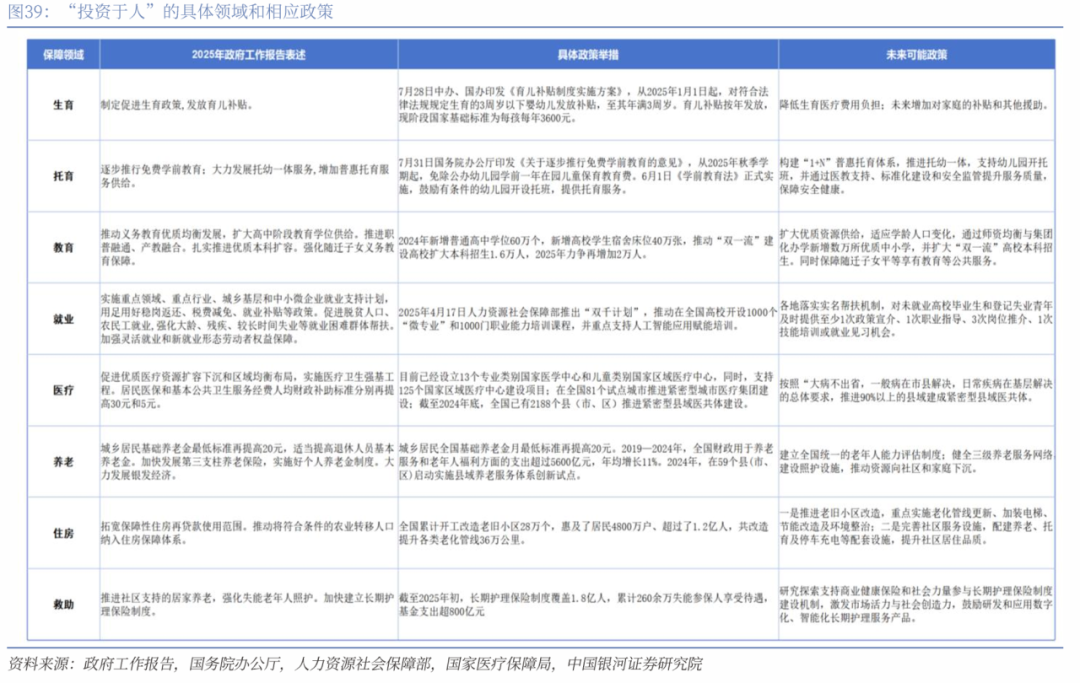Select the 住房 row label

pyautogui.click(x=63, y=532)
